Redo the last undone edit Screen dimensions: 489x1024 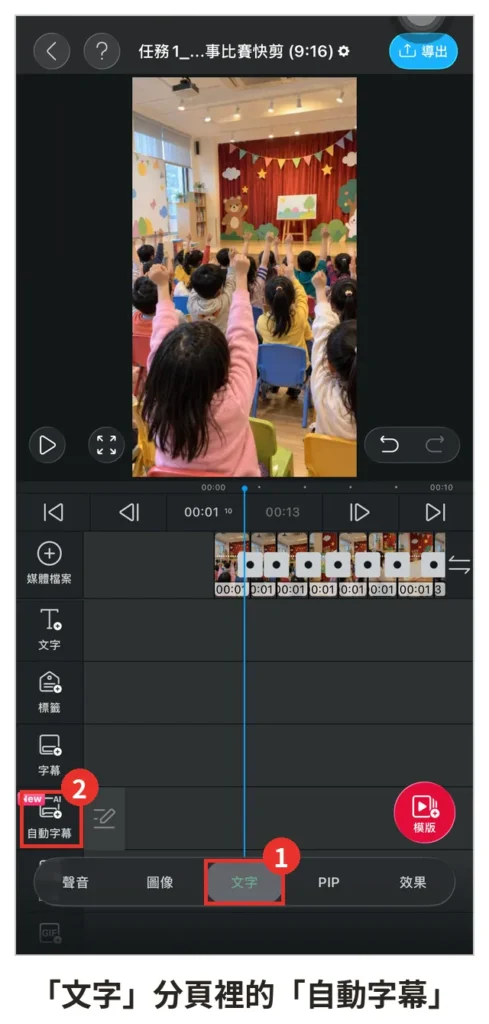[434, 445]
